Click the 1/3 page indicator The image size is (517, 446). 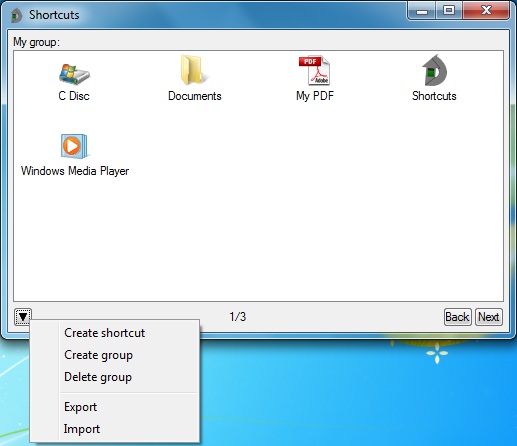tap(238, 317)
